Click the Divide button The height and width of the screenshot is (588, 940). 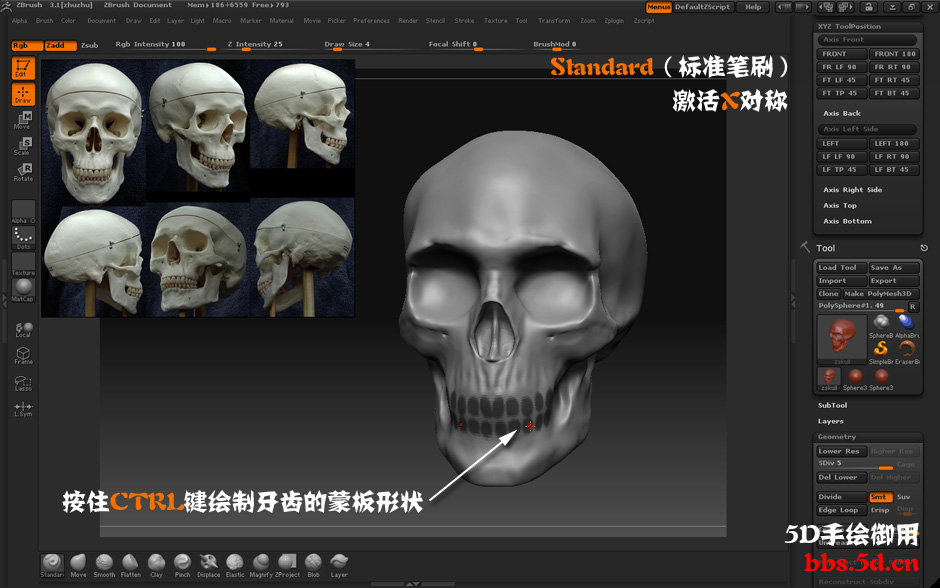tap(841, 497)
